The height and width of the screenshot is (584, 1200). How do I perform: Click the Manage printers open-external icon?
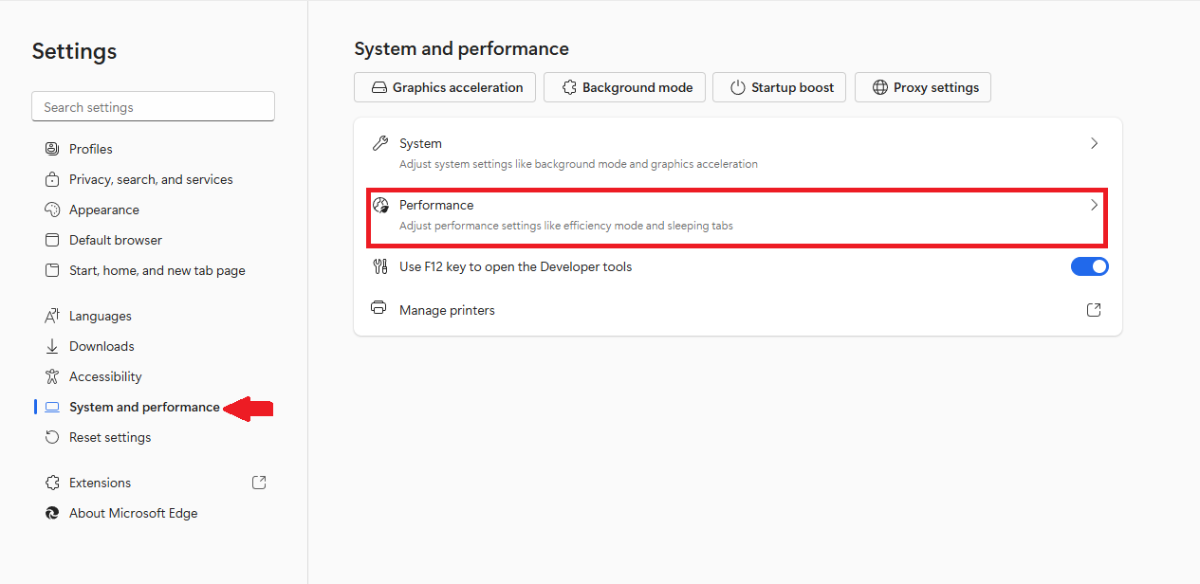tap(1094, 310)
